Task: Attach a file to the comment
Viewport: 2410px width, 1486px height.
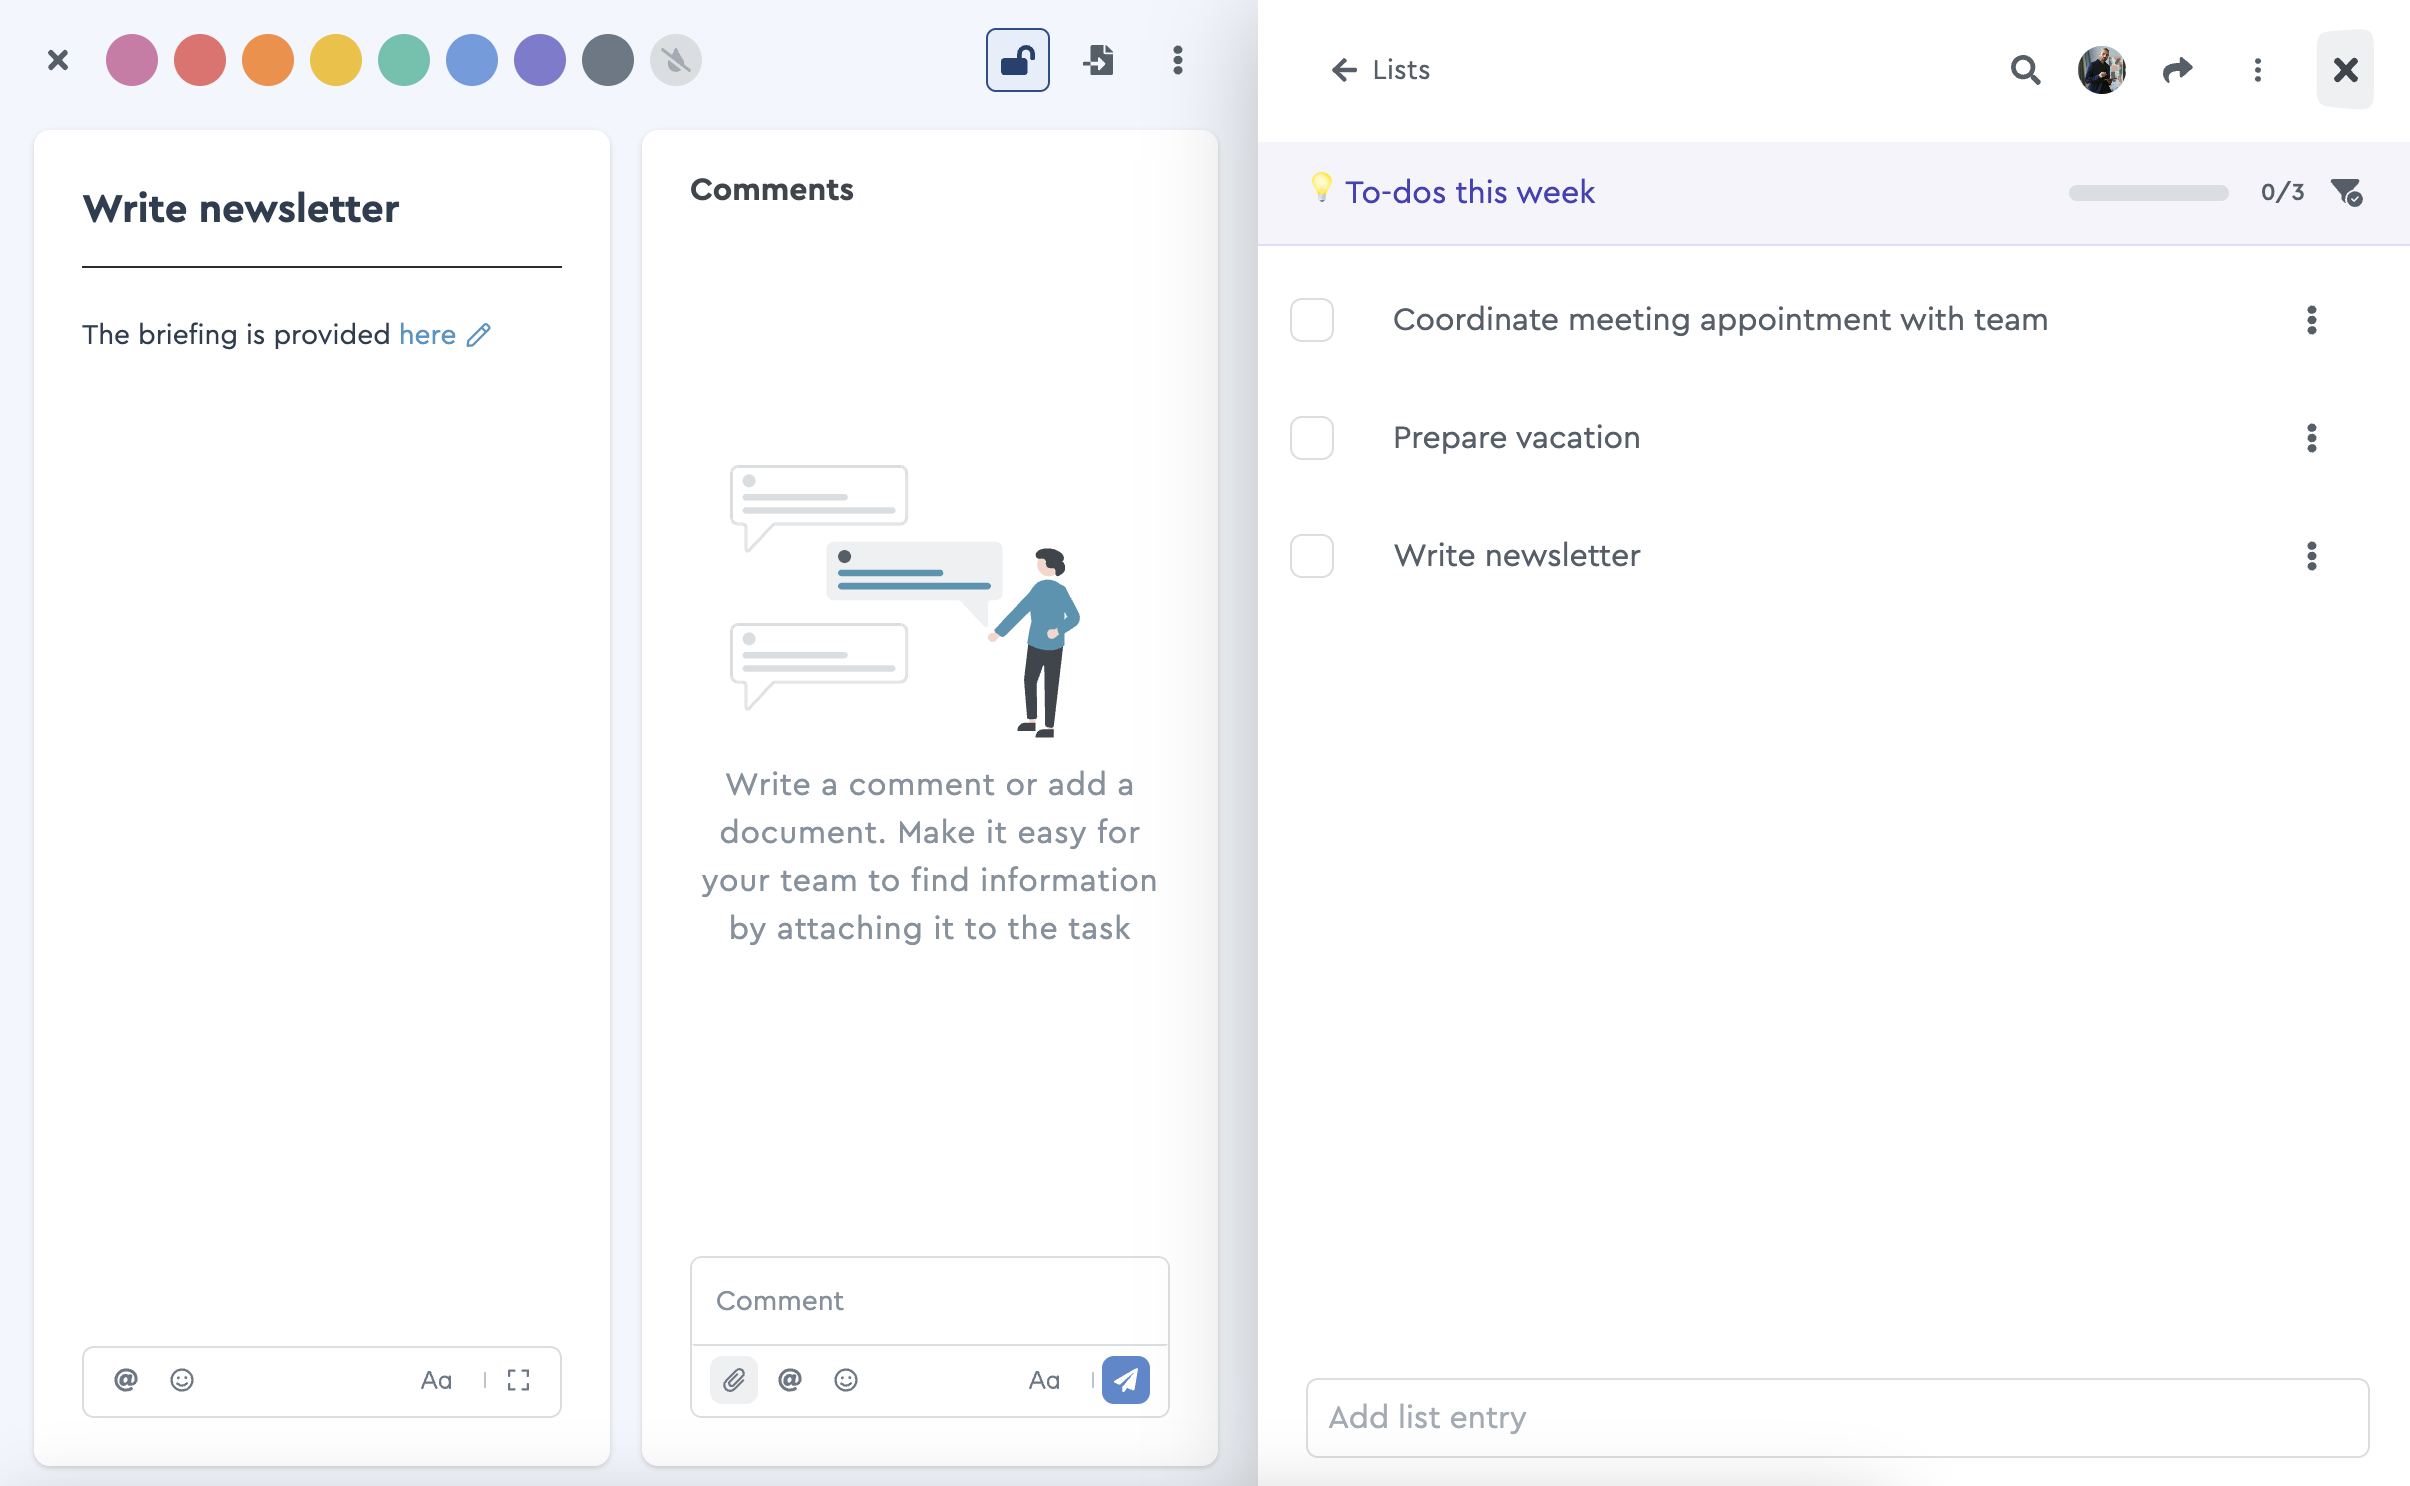Action: [x=734, y=1380]
